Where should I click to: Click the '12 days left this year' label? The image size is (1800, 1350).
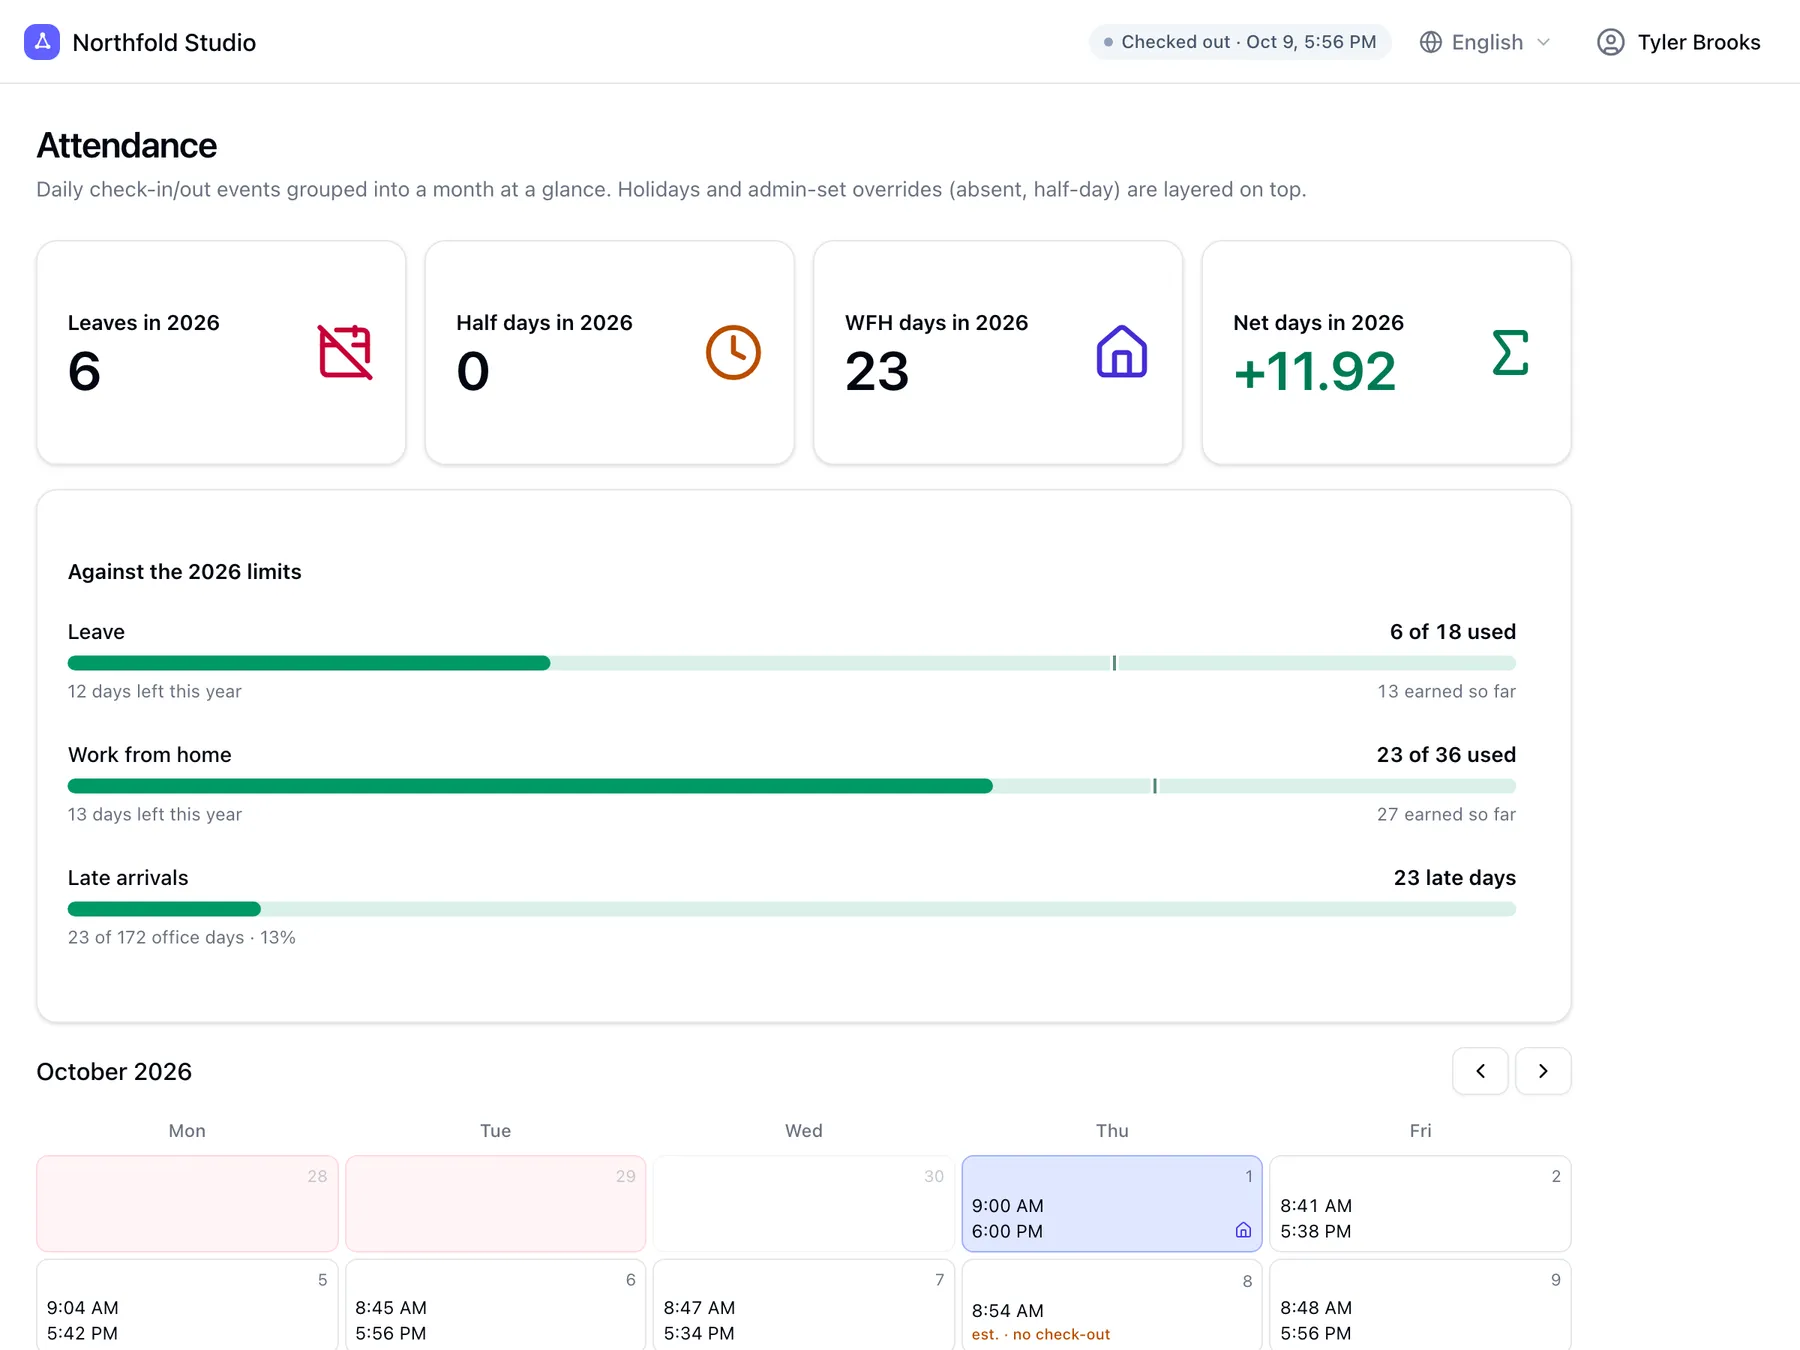tap(155, 691)
